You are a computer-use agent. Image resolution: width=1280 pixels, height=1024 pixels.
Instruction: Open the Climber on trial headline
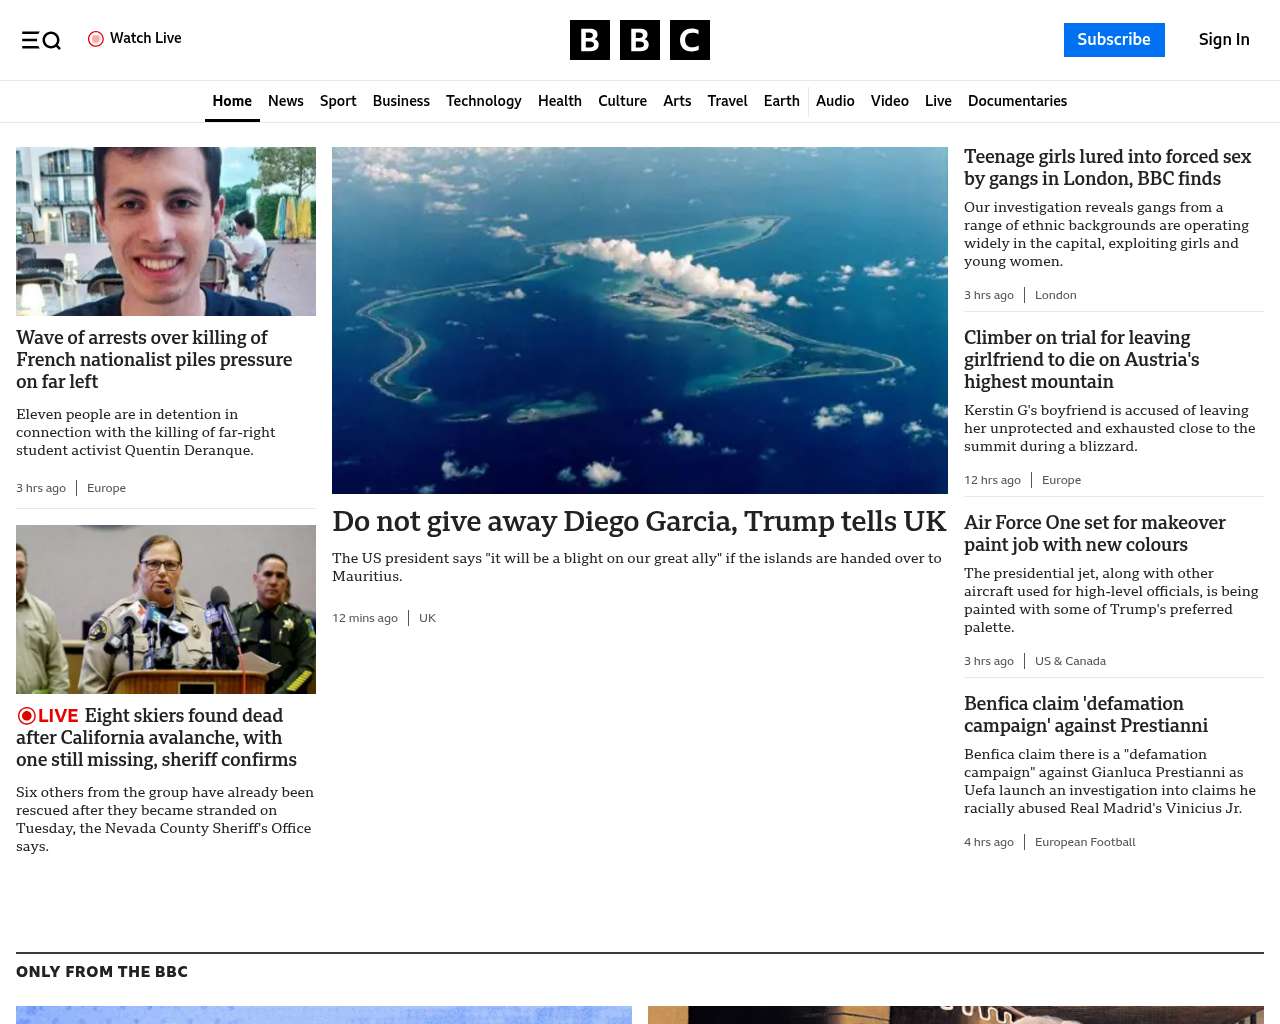click(1081, 360)
